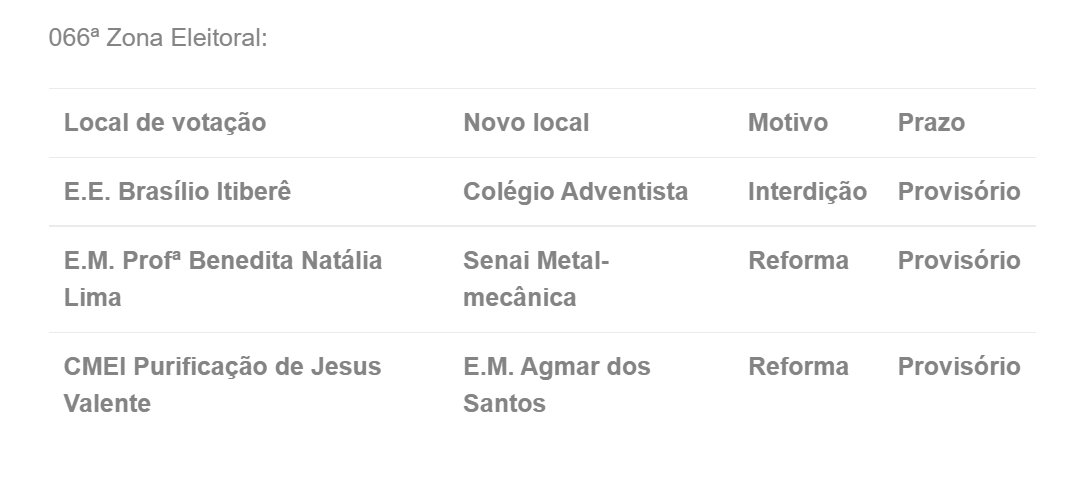Click the 'Motivo' column header

click(788, 123)
